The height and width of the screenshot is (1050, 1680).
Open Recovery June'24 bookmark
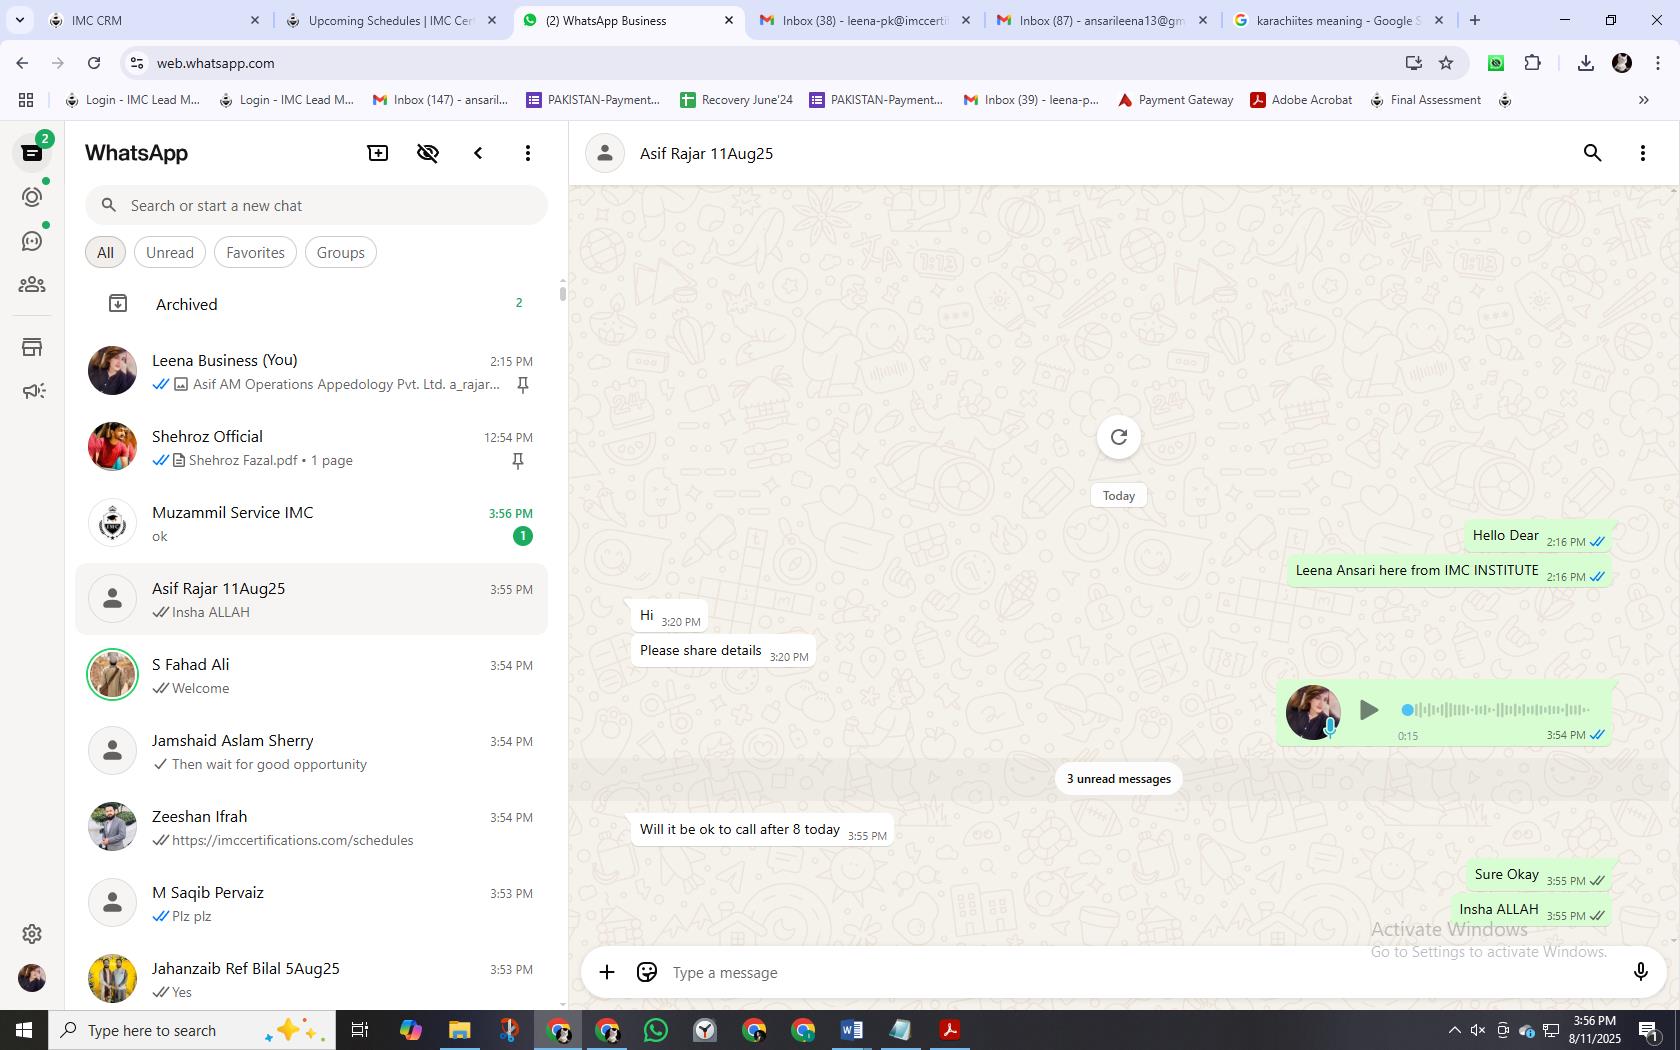pos(736,100)
